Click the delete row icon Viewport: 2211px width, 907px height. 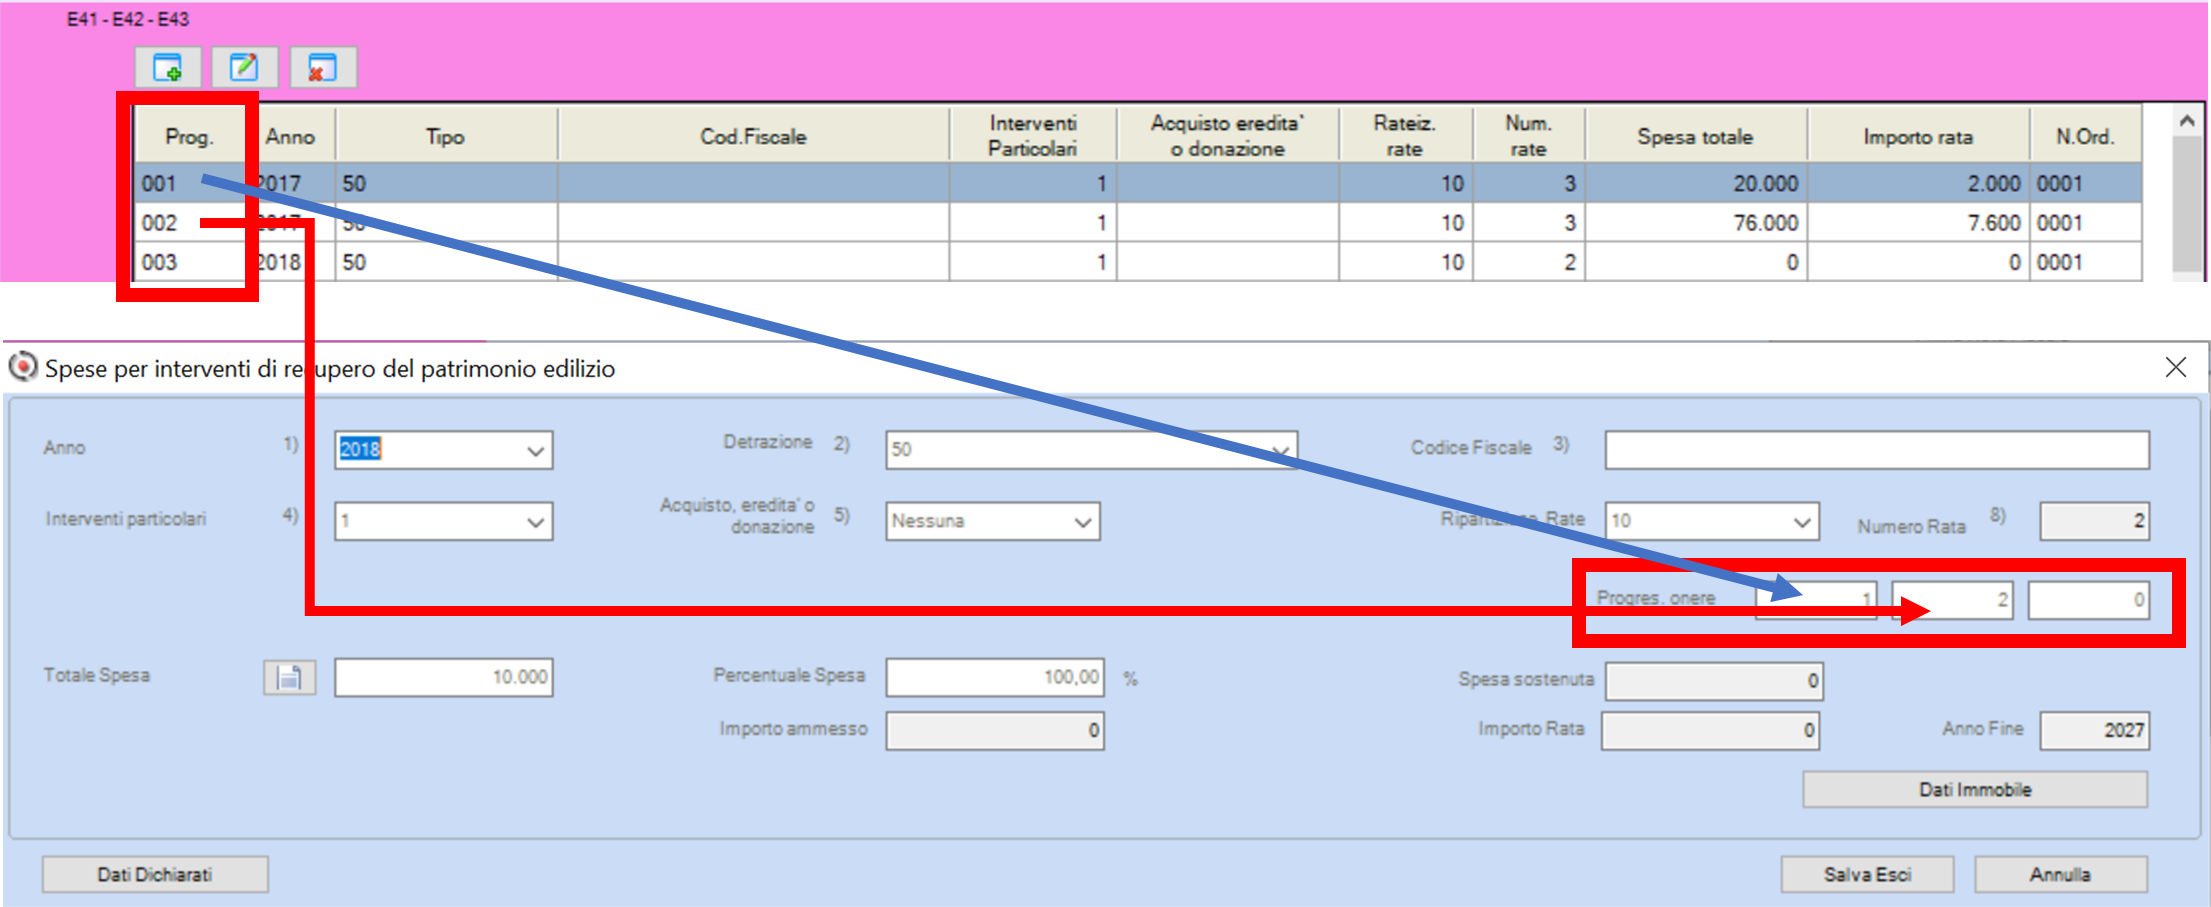(322, 68)
